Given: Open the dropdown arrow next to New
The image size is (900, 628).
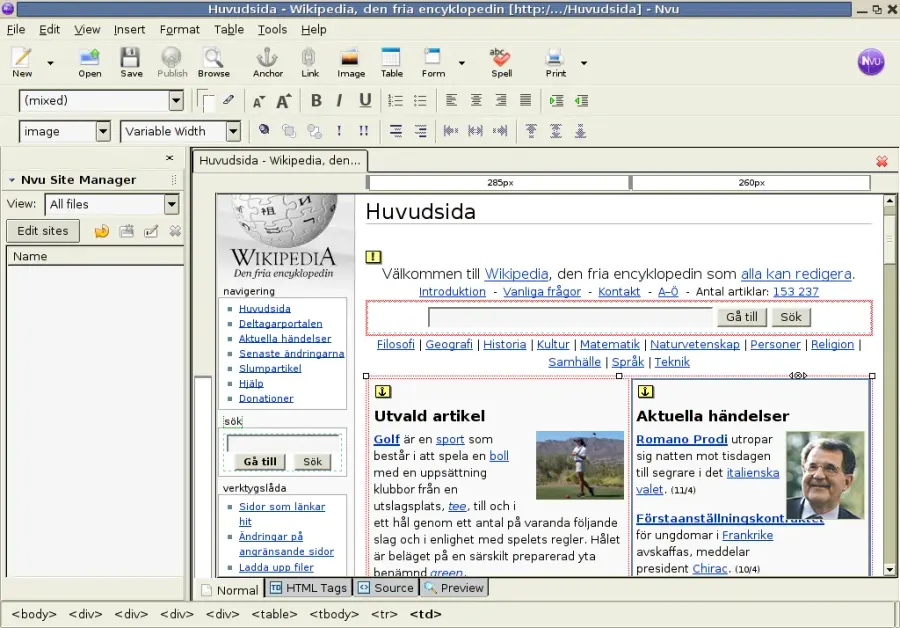Looking at the screenshot, I should pos(51,63).
